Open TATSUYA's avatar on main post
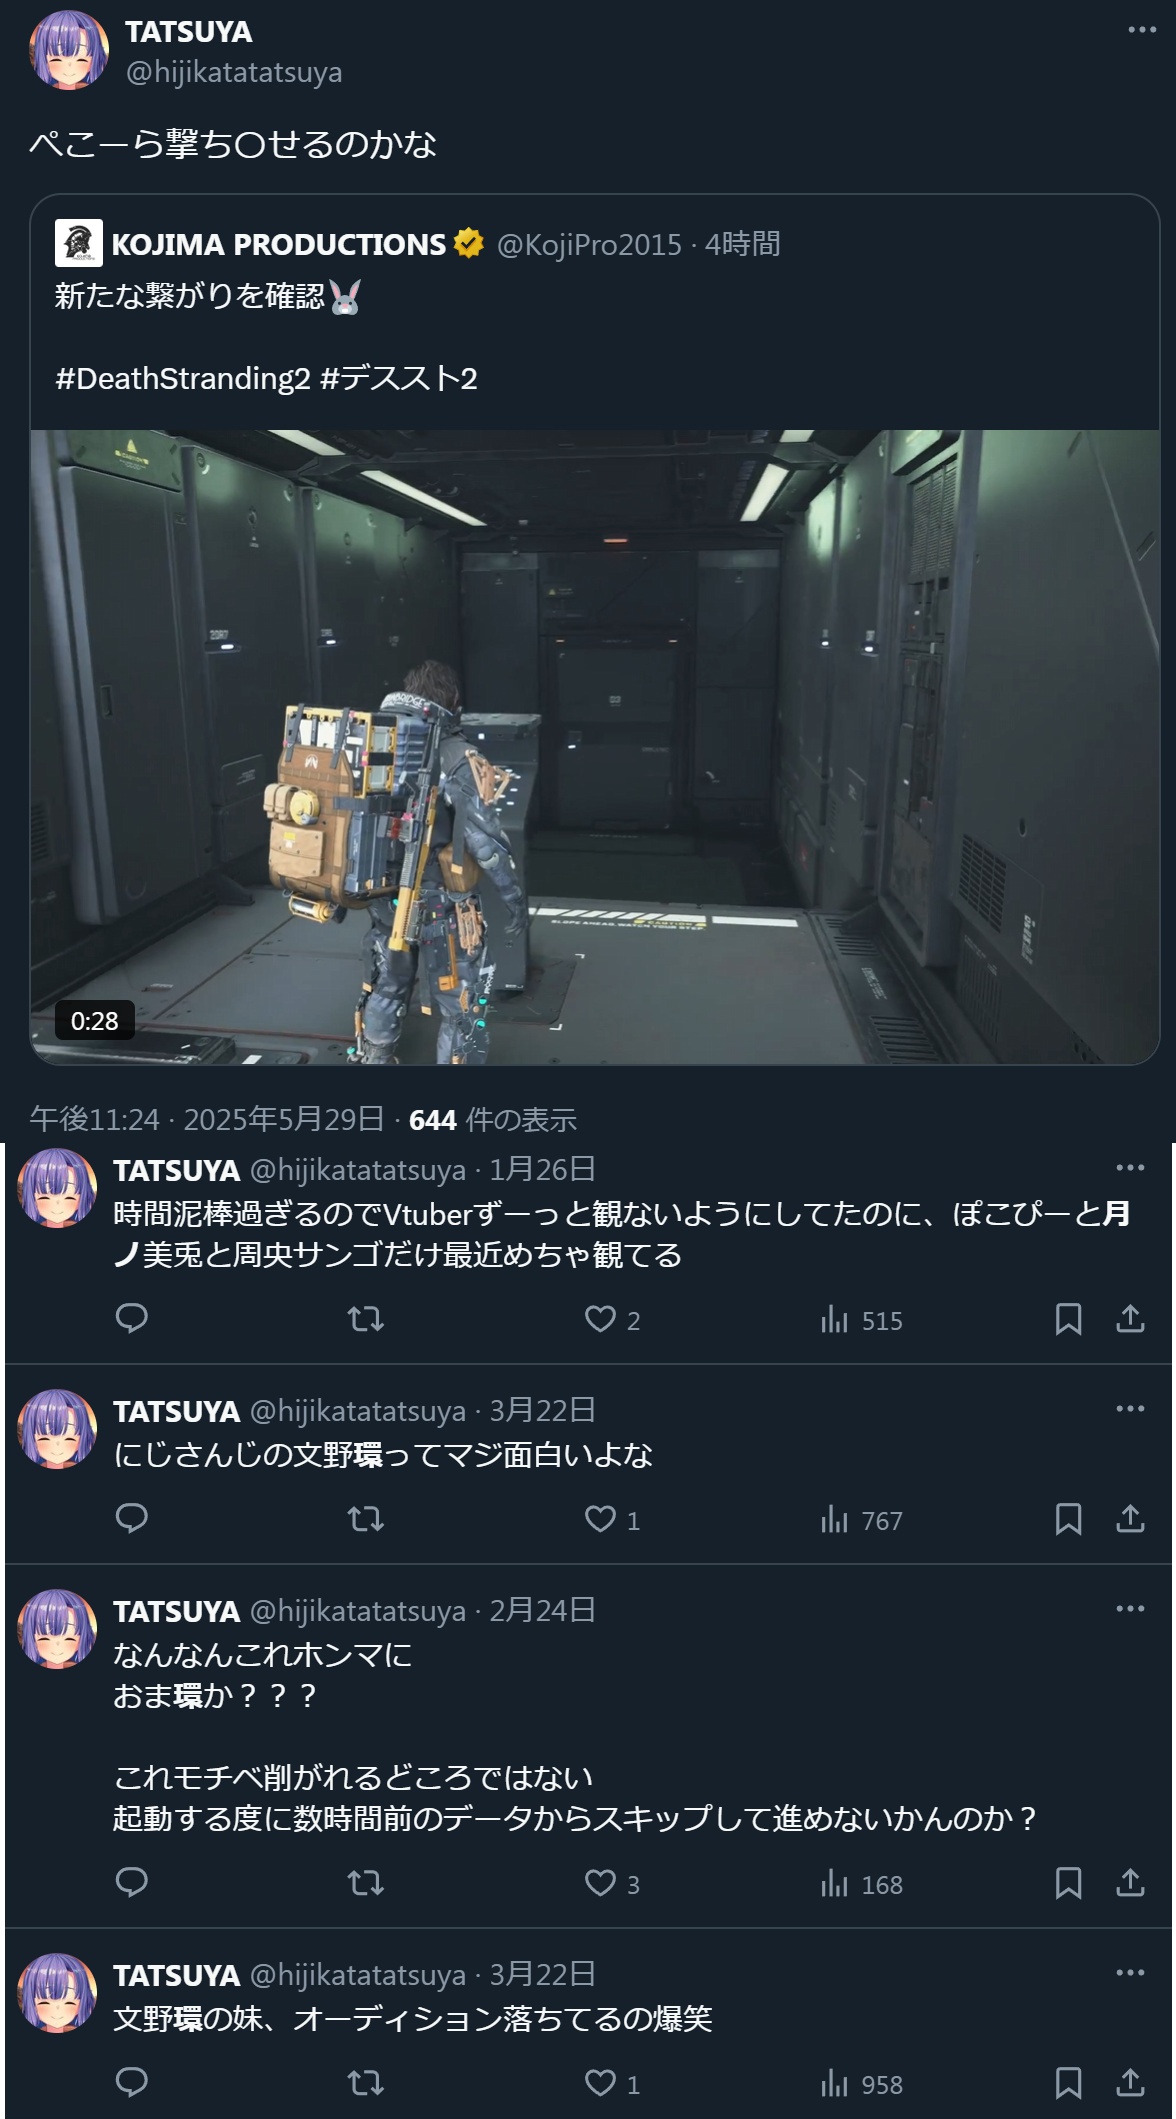The image size is (1176, 2119). tap(69, 50)
